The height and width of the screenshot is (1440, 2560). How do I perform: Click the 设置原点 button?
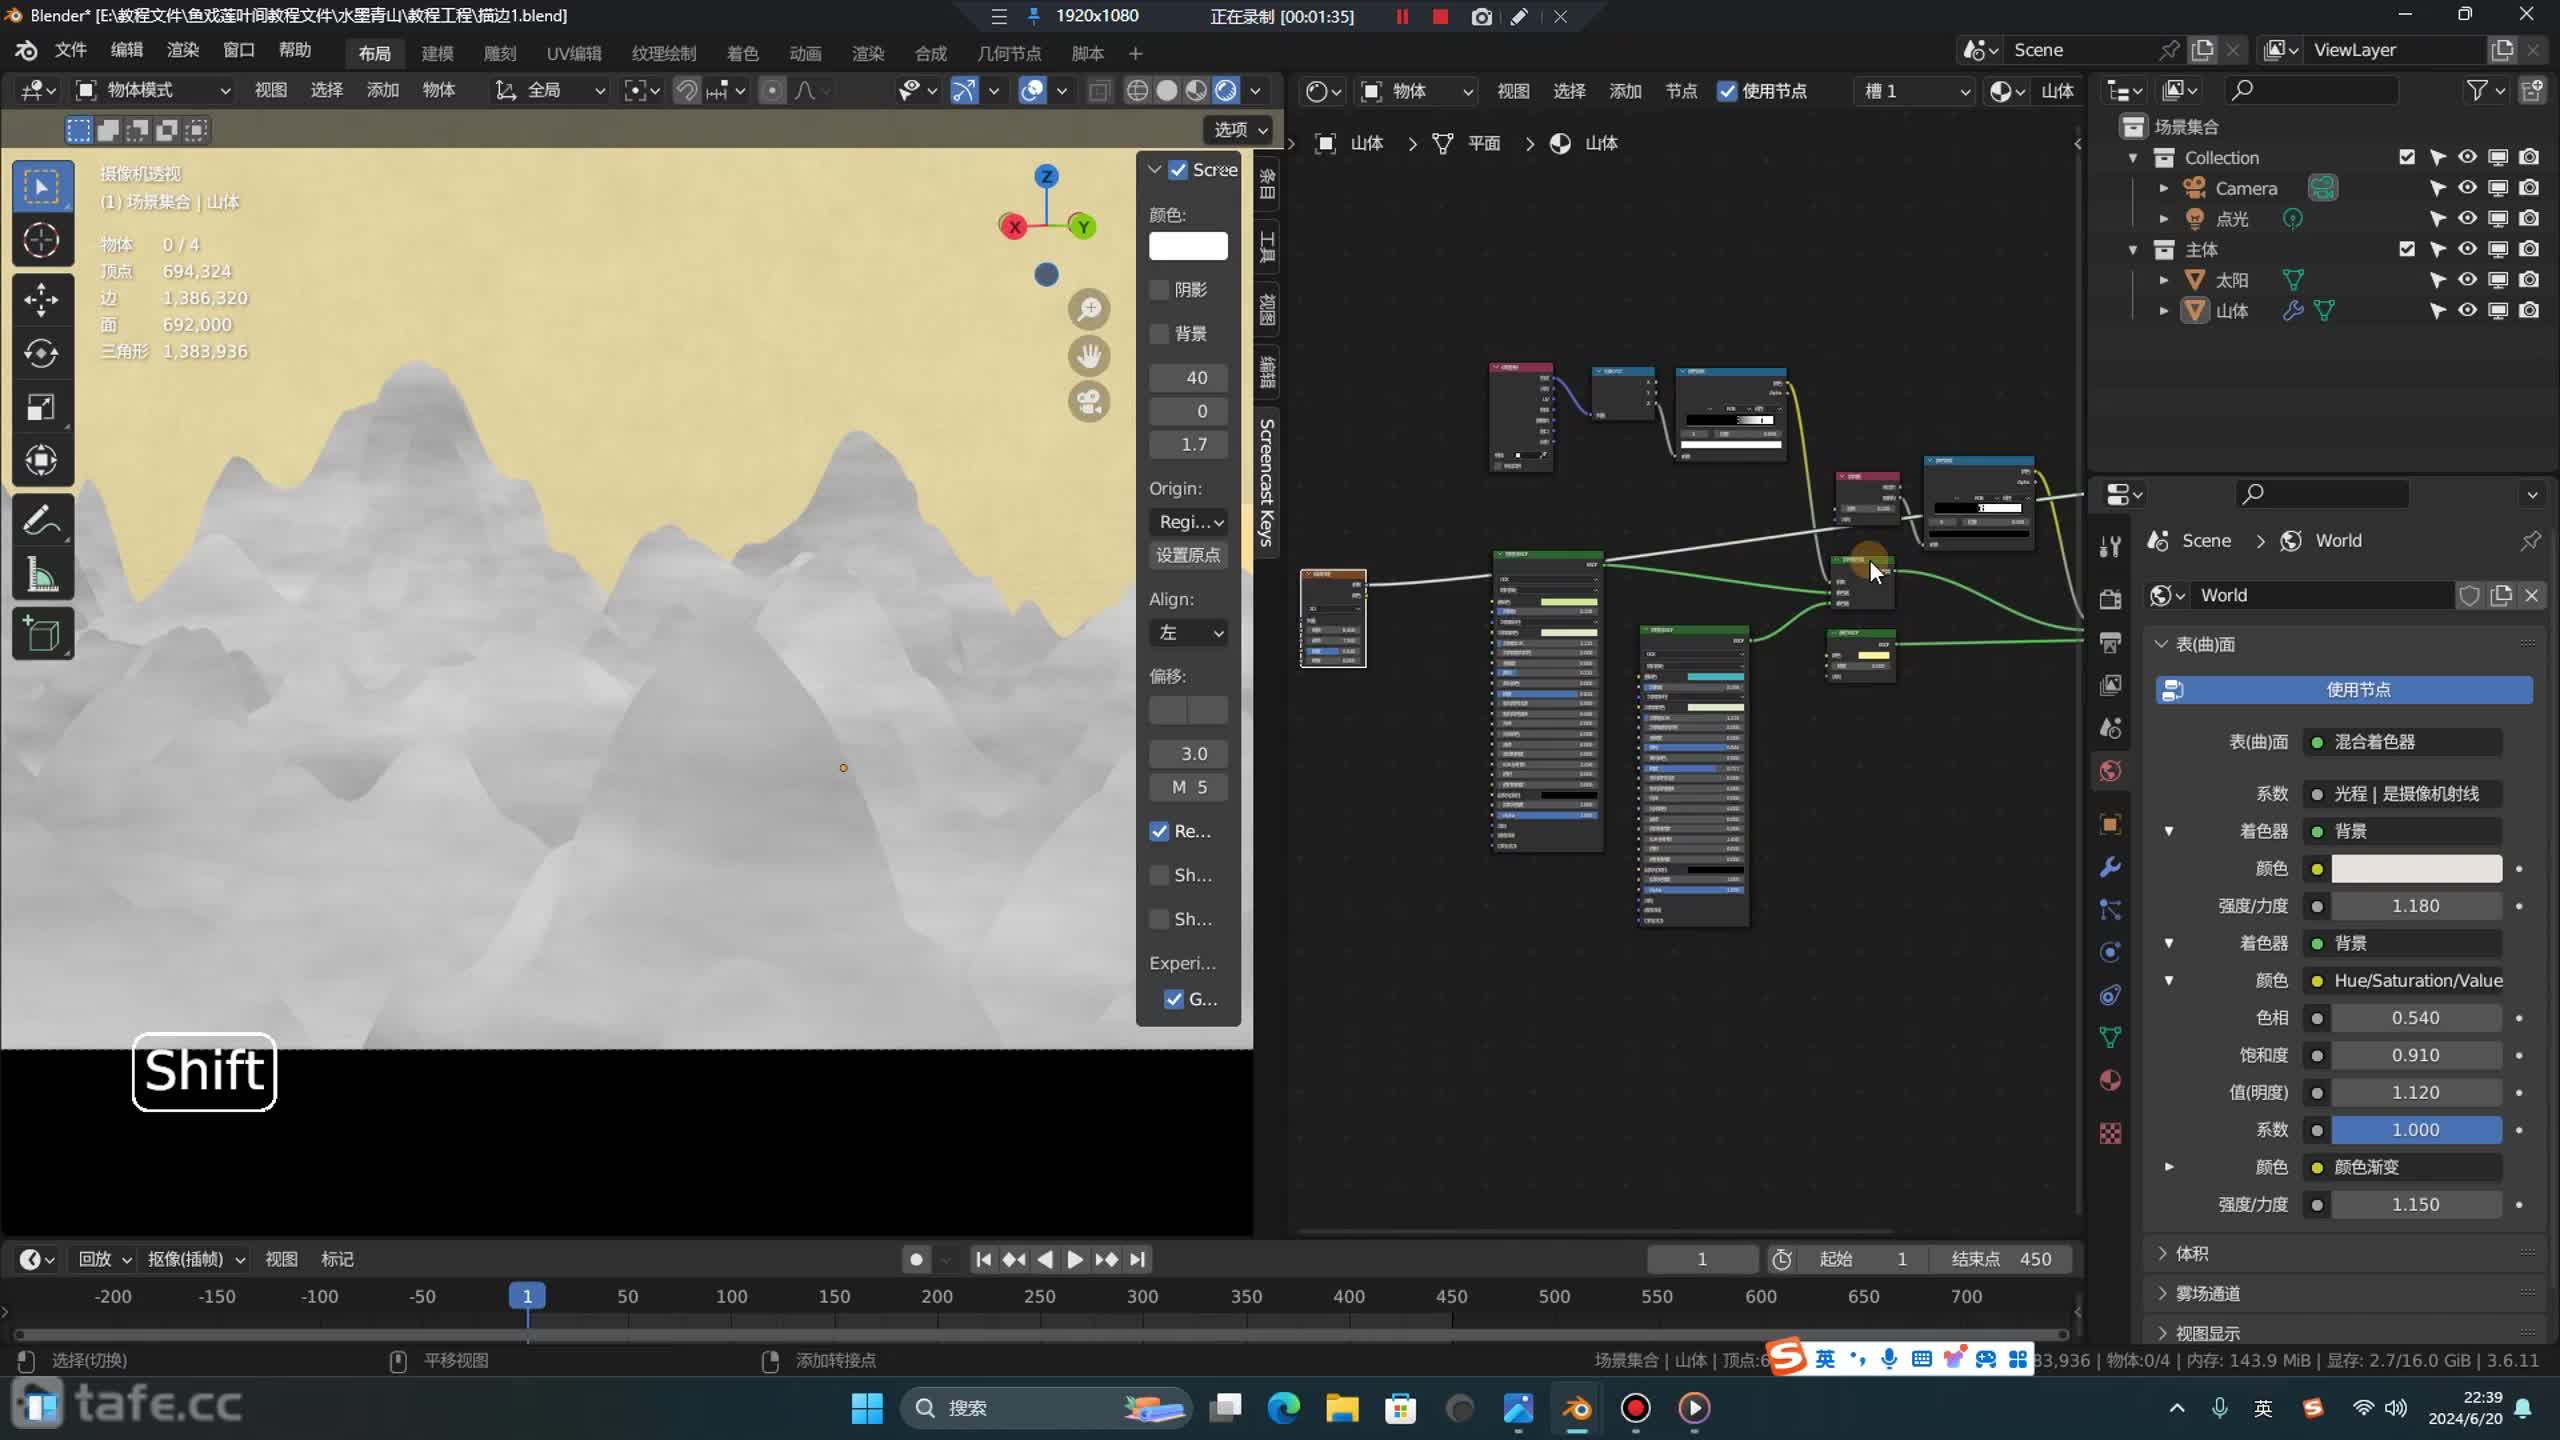click(1188, 555)
